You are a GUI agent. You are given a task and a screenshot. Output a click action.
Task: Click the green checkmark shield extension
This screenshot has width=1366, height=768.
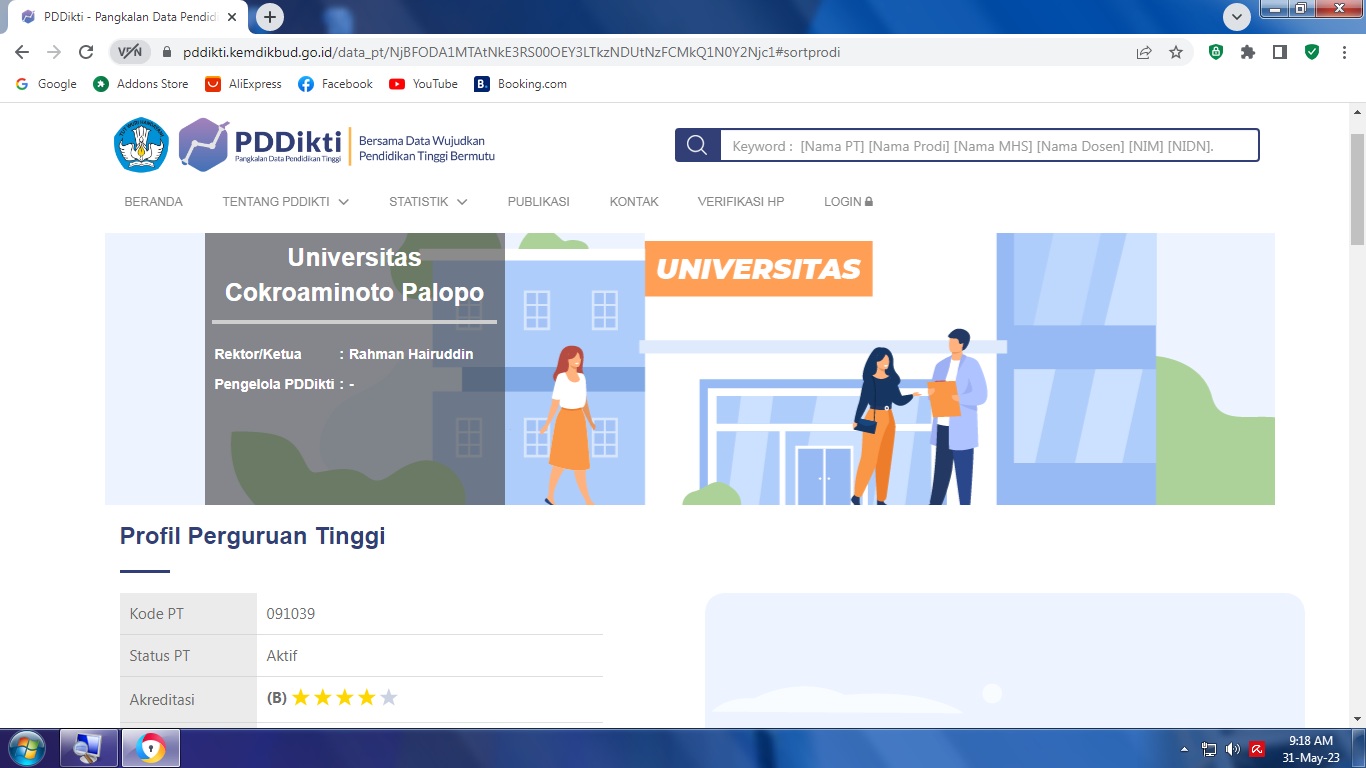[1312, 52]
